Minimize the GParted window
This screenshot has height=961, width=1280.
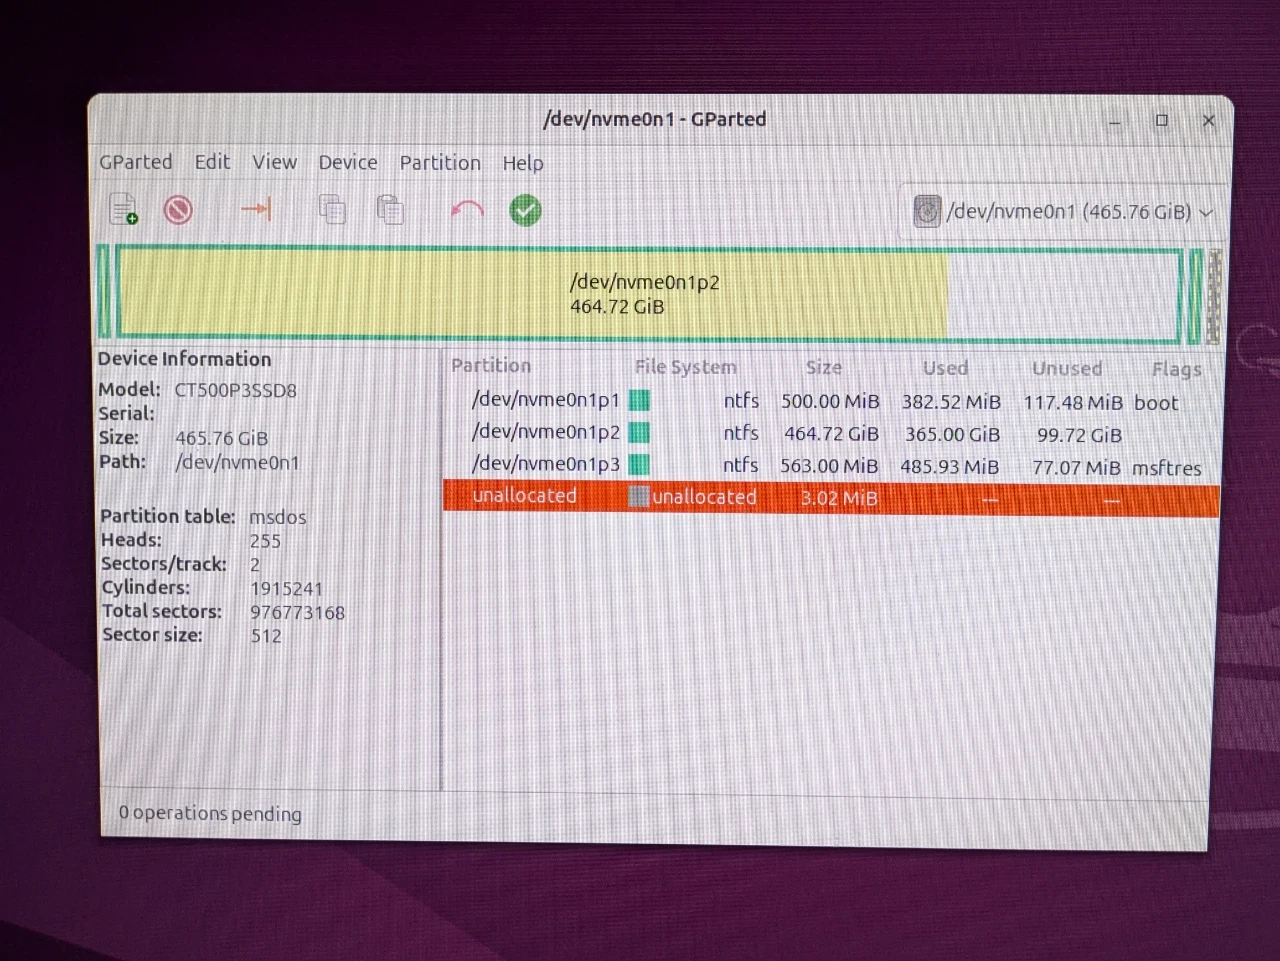coord(1114,122)
